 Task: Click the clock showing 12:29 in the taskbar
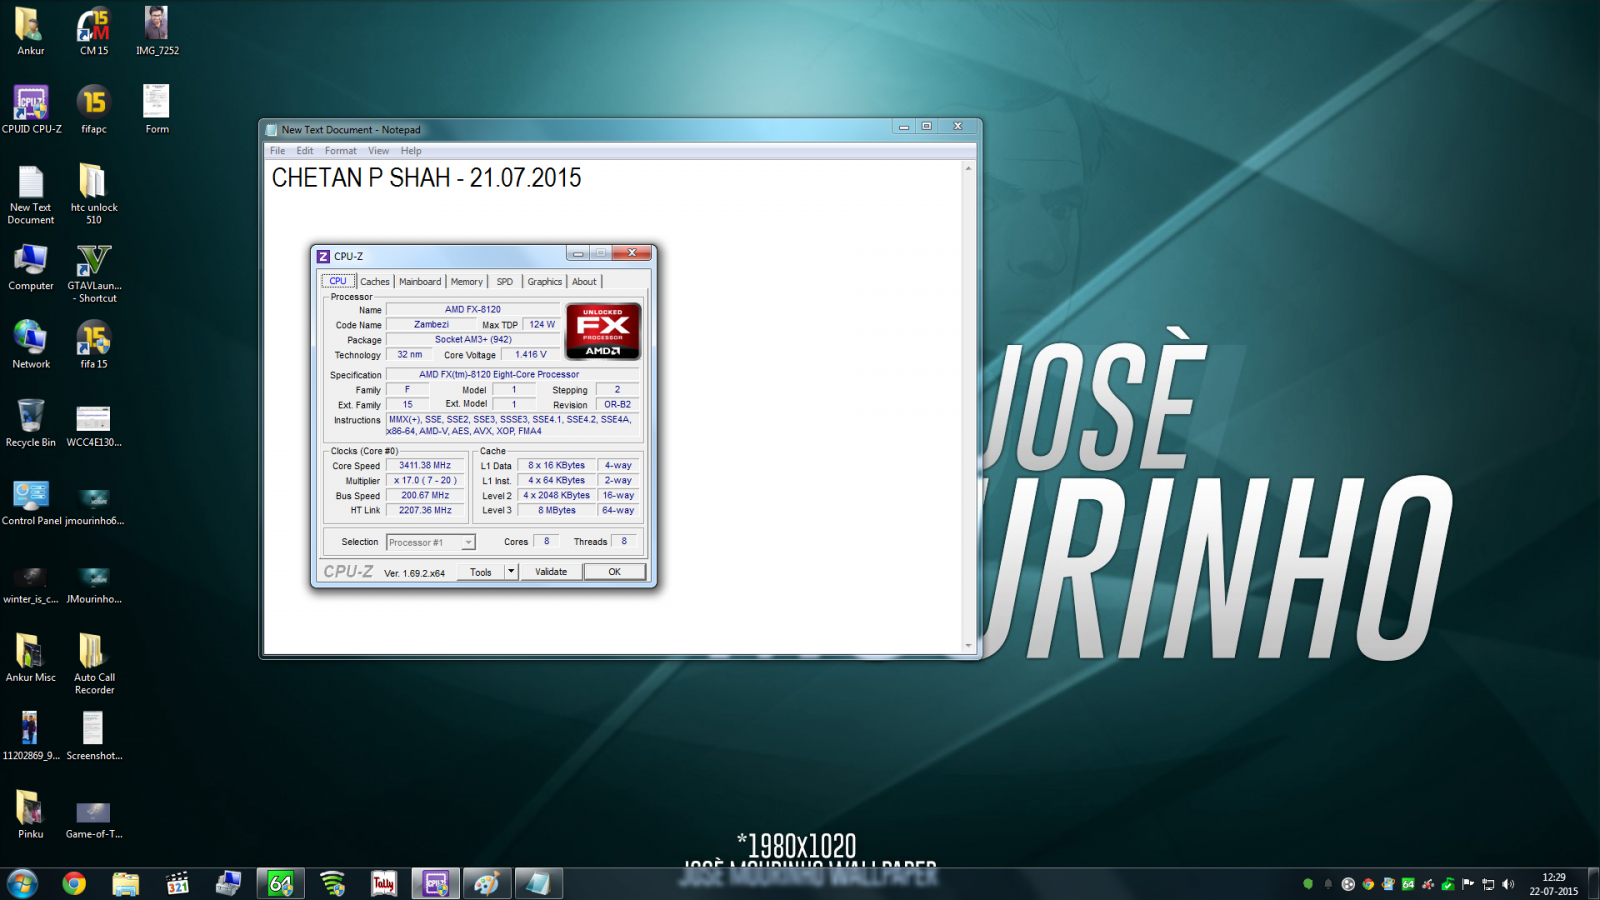pos(1553,884)
